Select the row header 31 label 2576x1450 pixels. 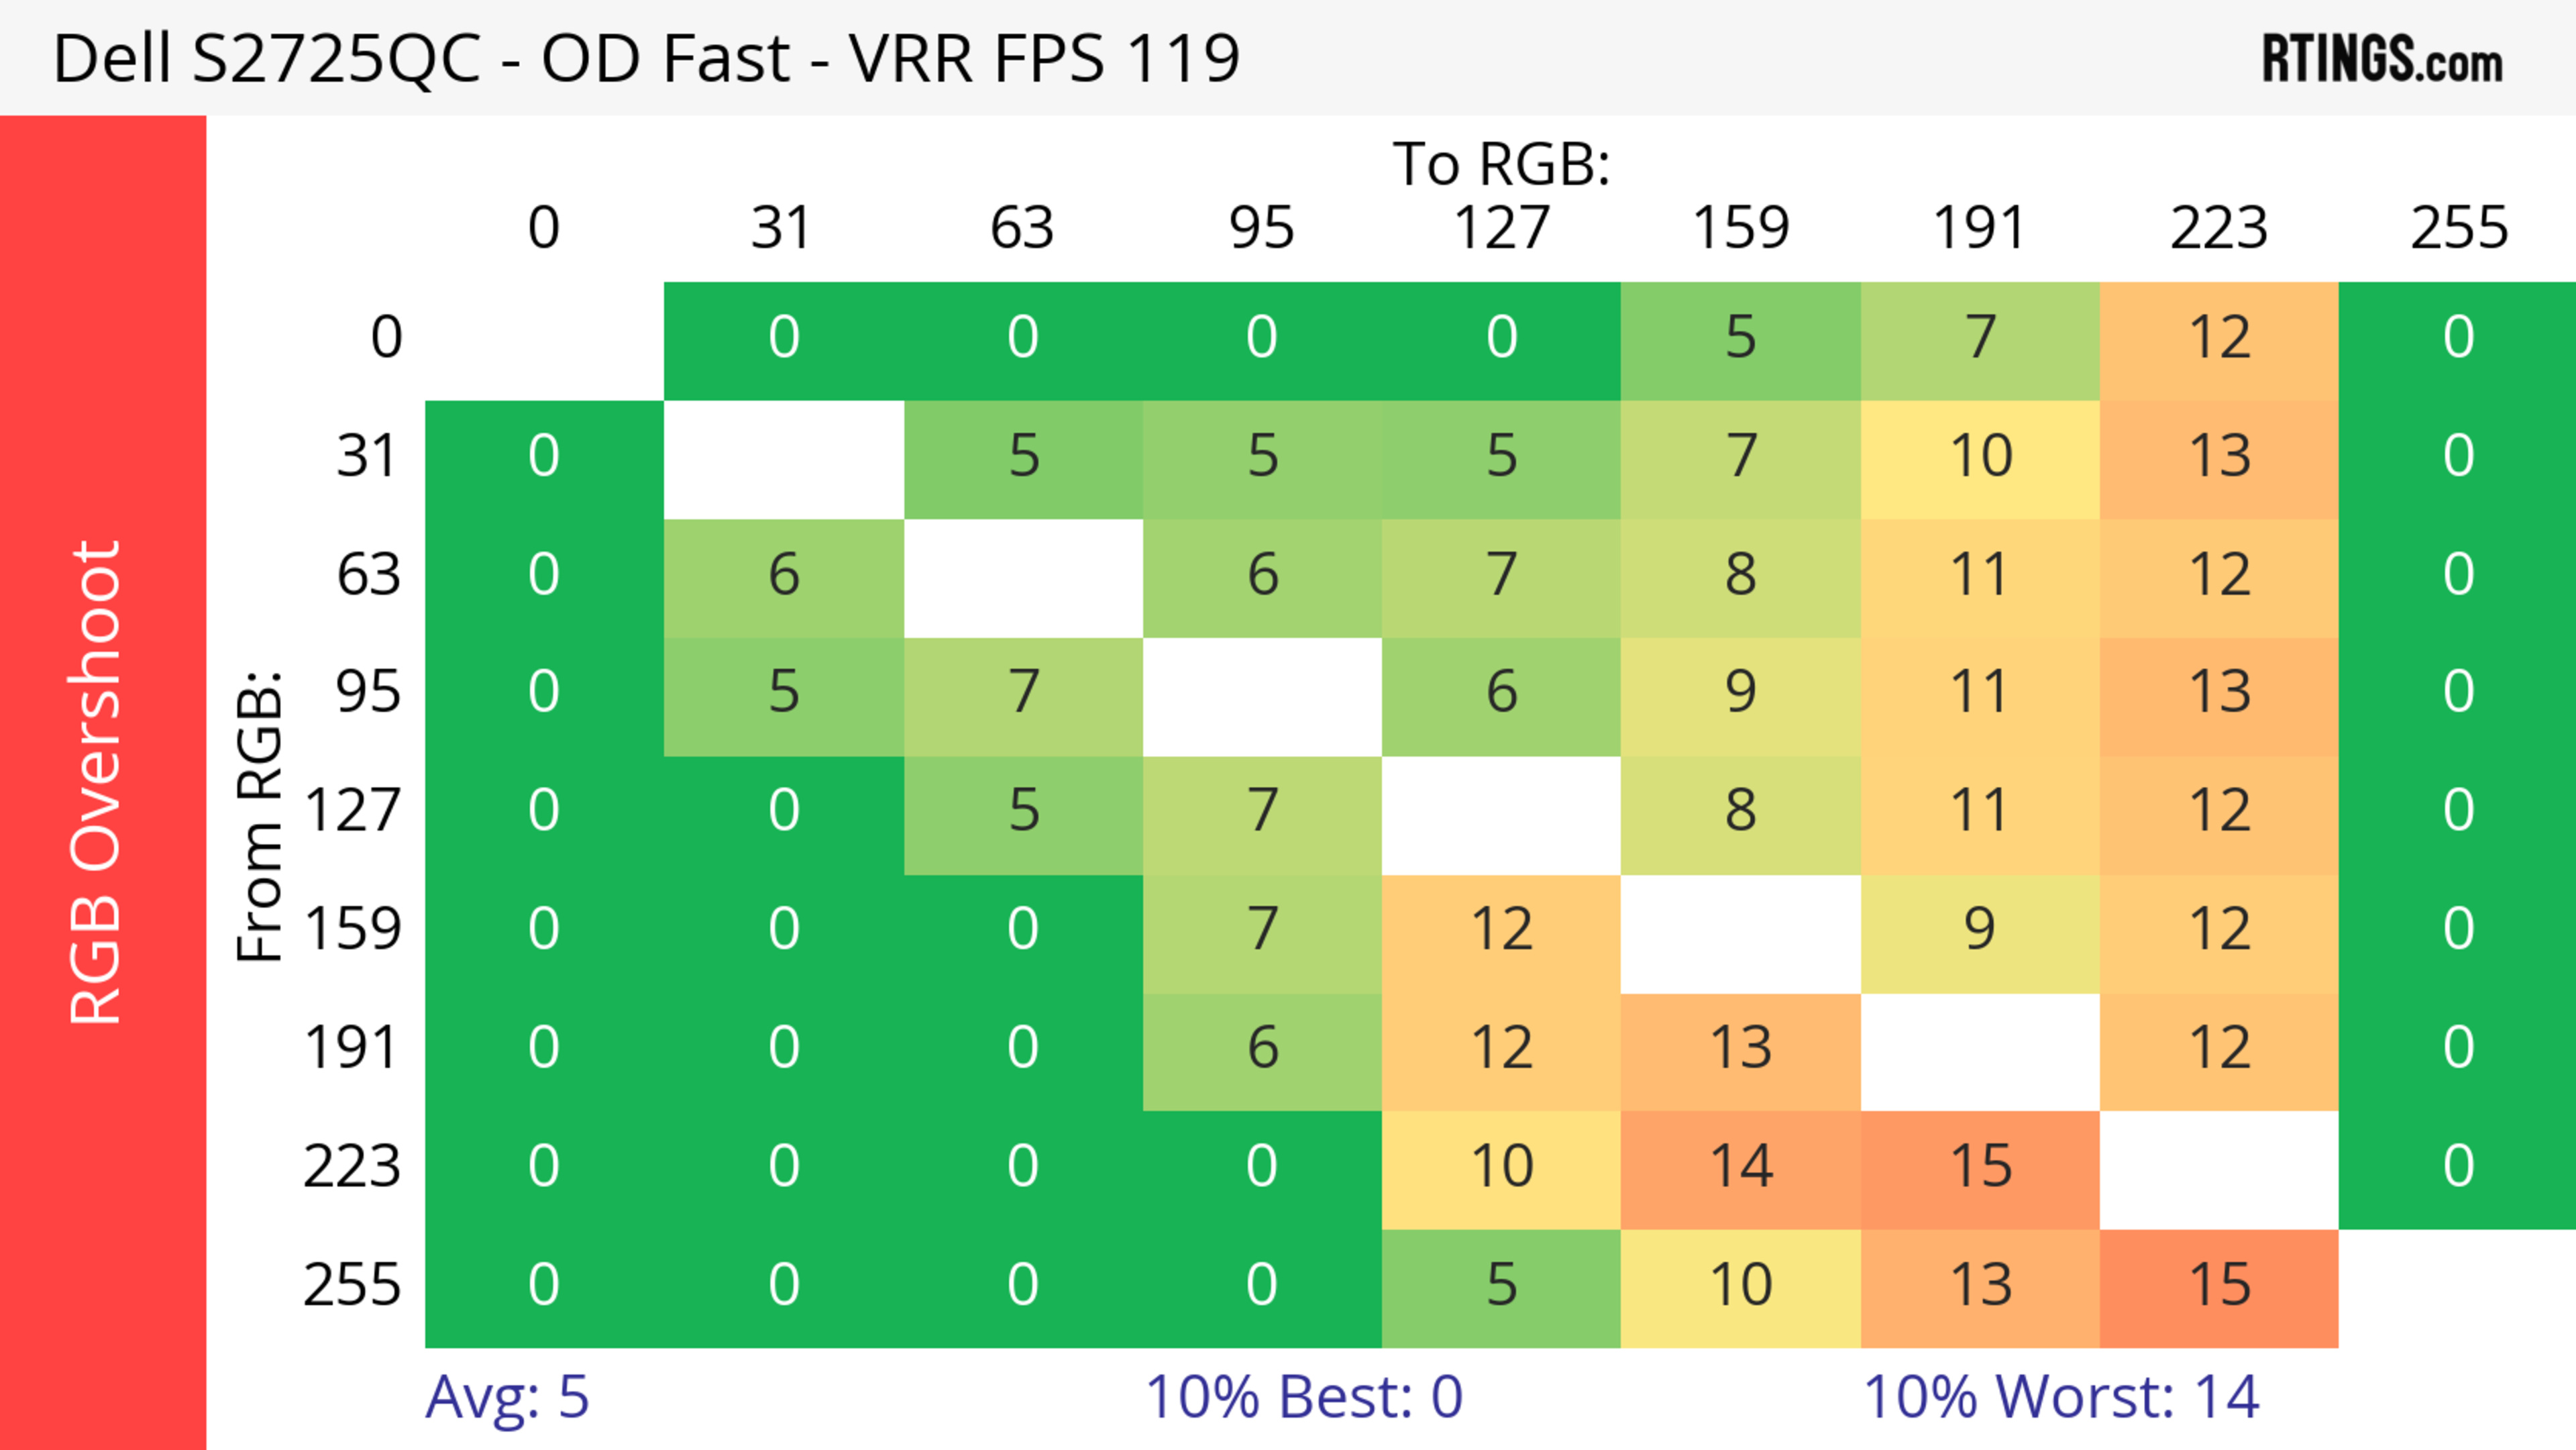[x=368, y=457]
